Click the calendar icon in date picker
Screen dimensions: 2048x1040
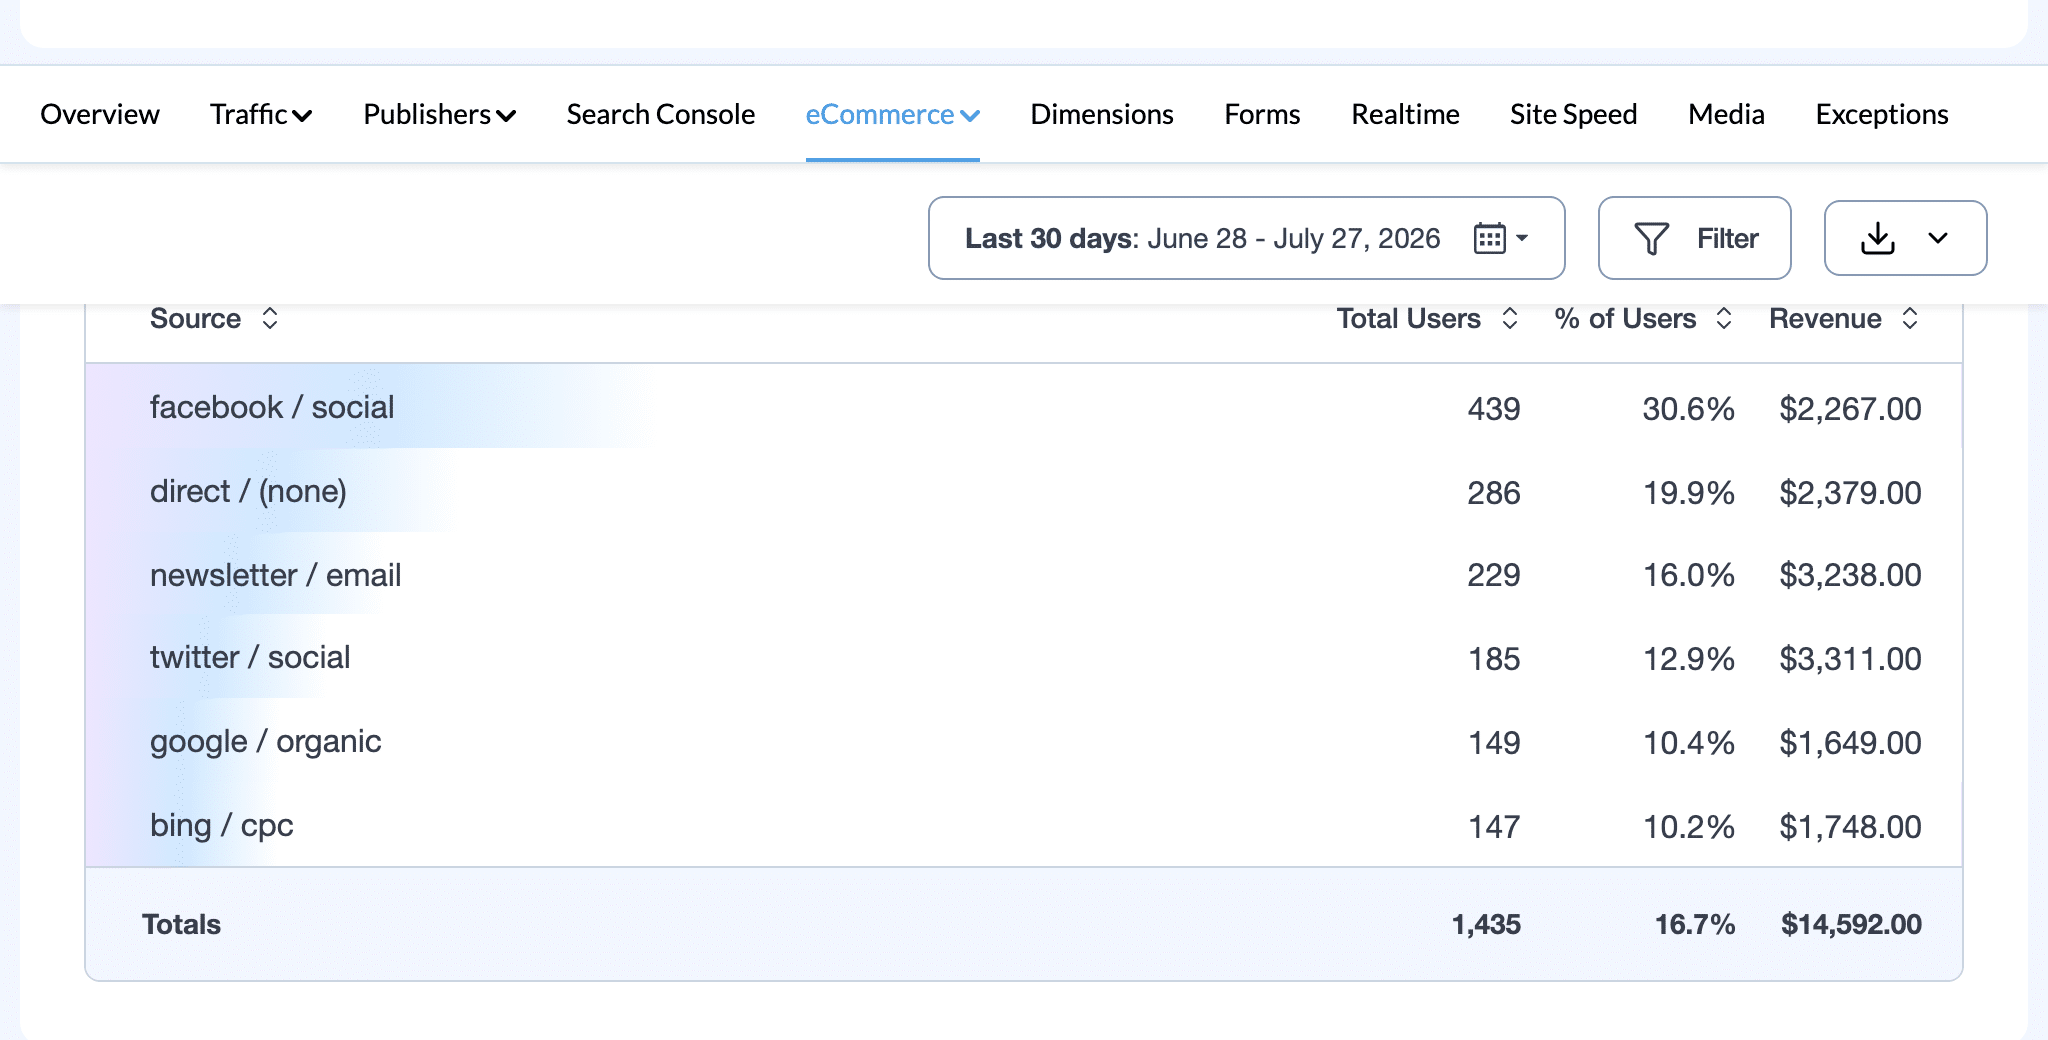1489,238
